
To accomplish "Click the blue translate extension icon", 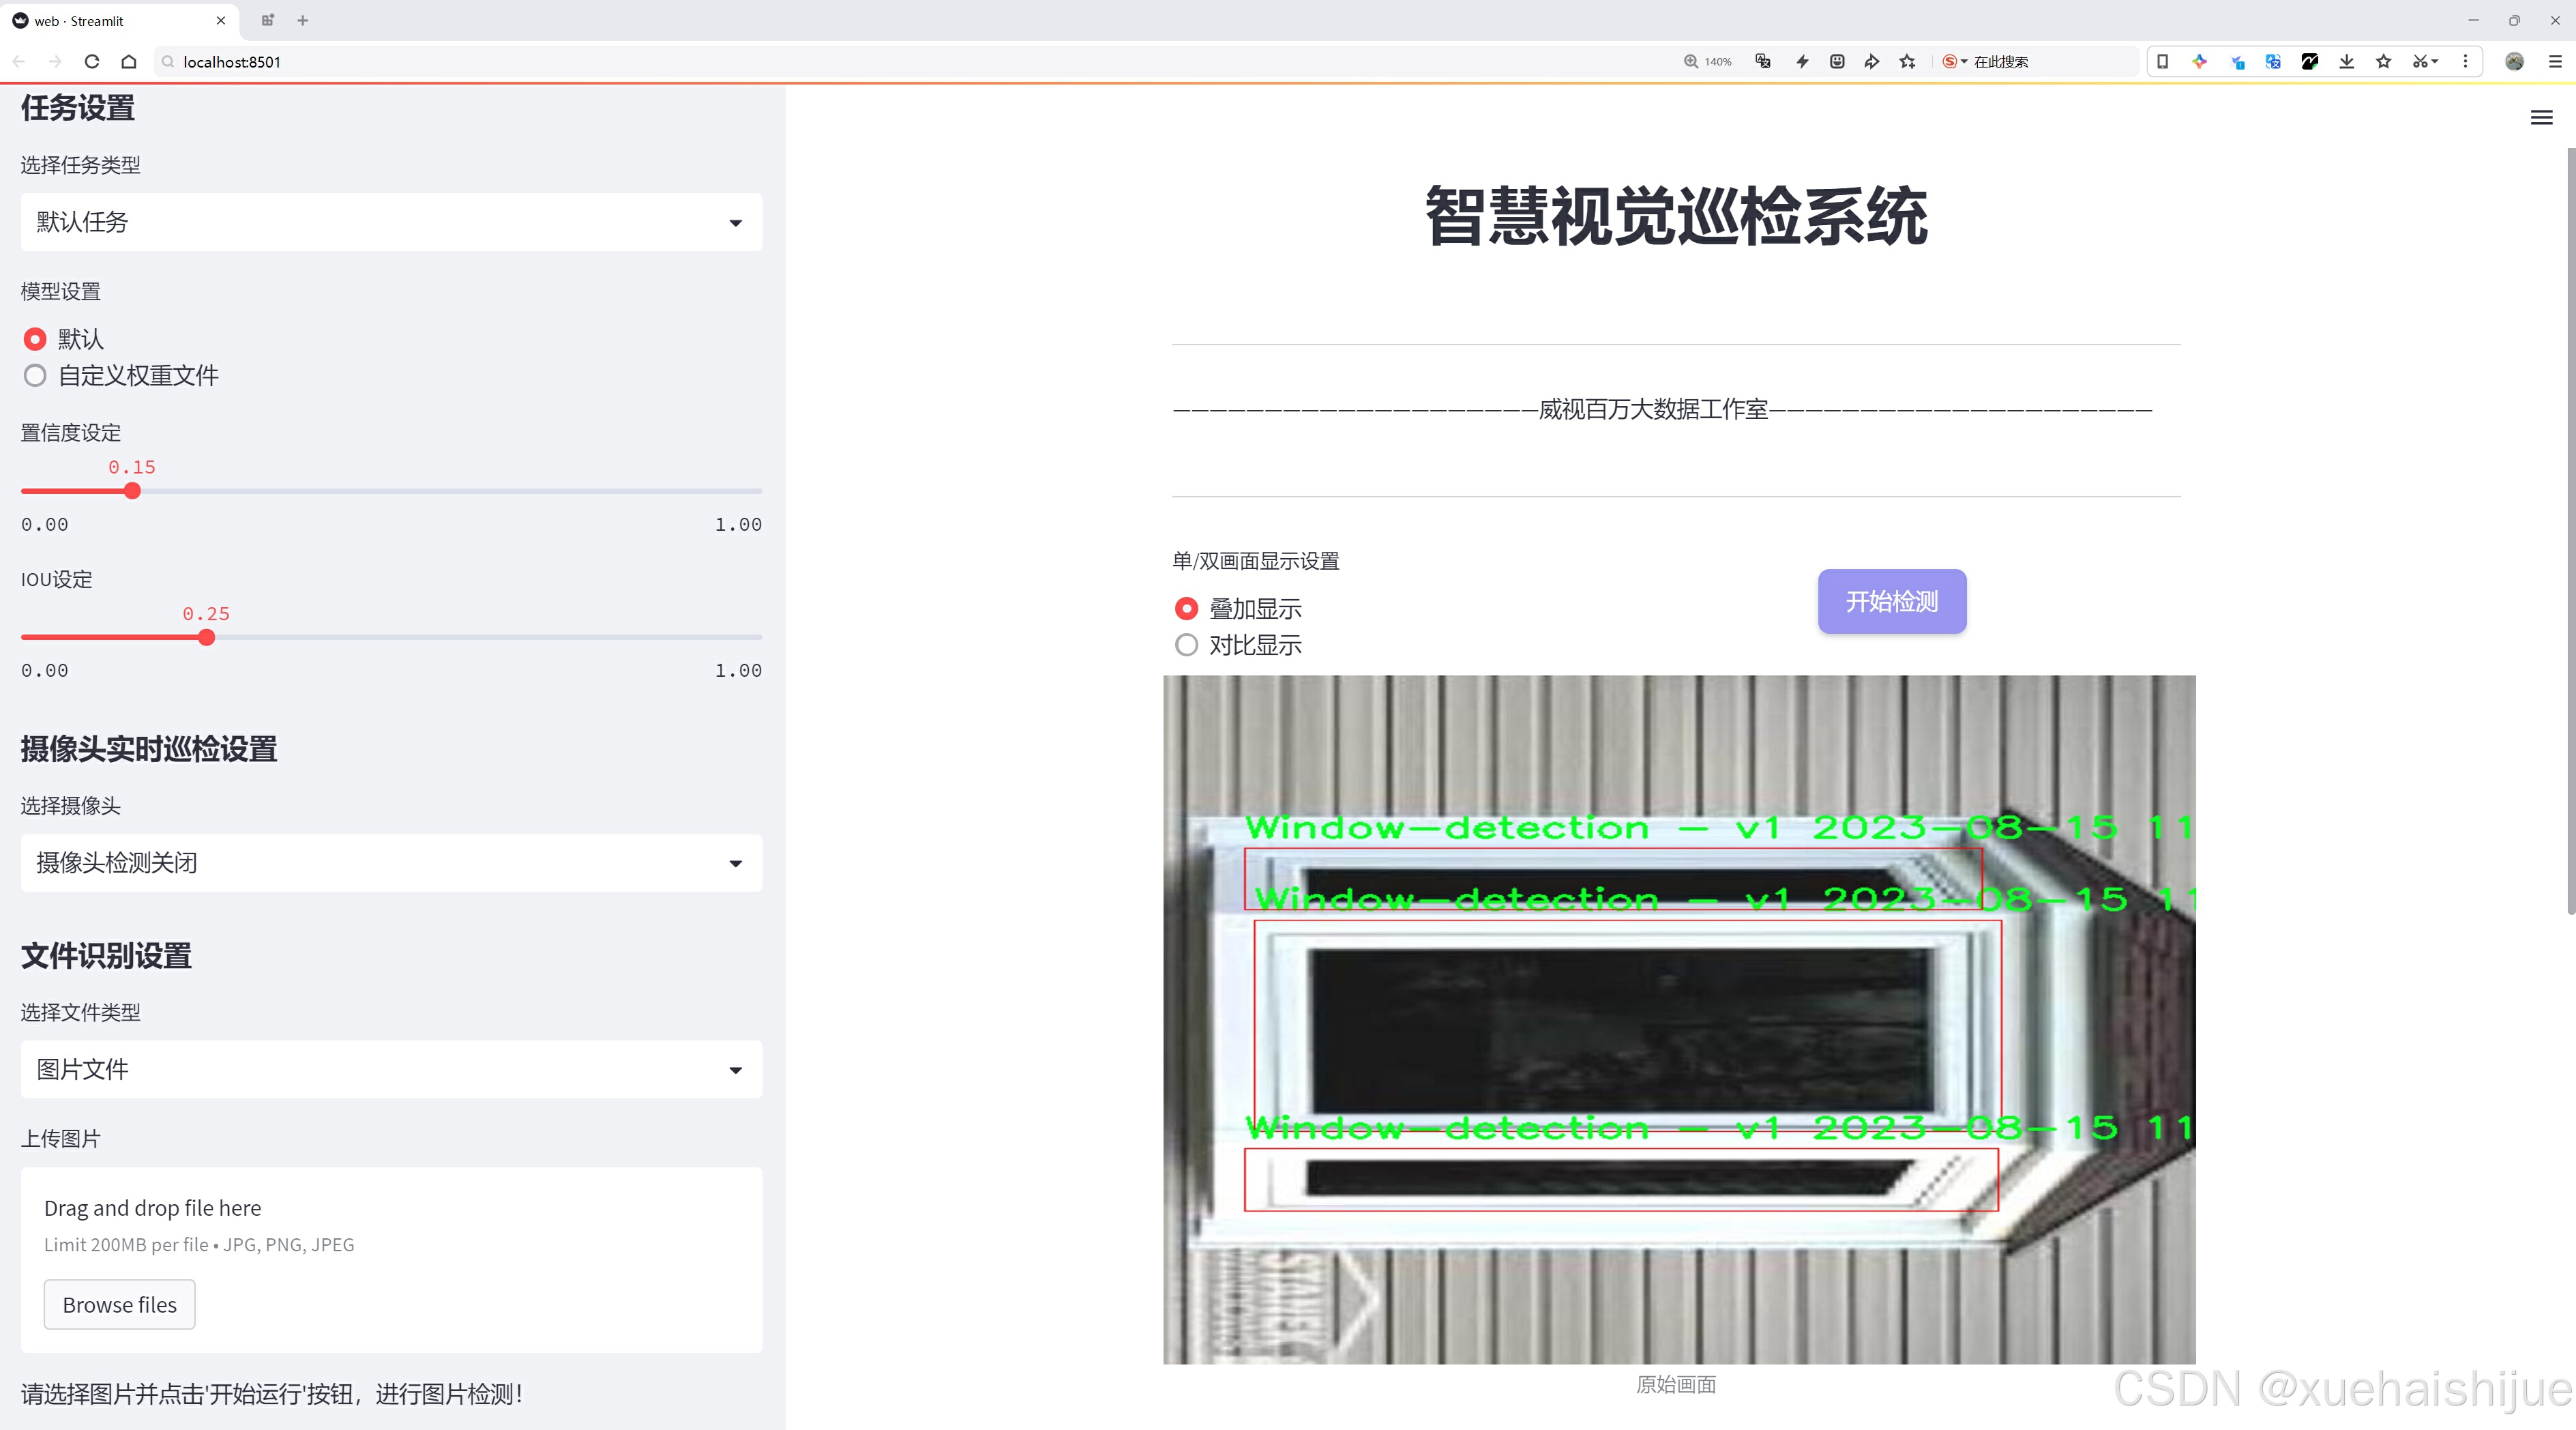I will click(2273, 61).
